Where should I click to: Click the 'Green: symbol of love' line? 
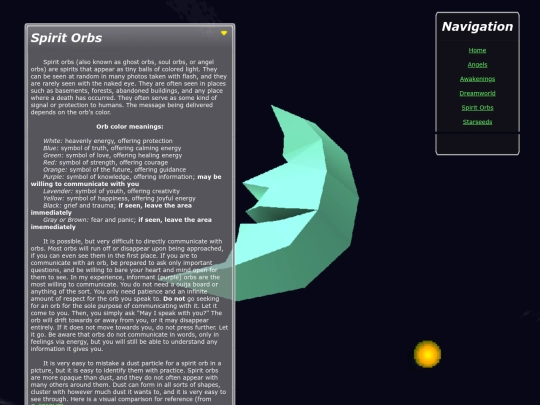(113, 155)
